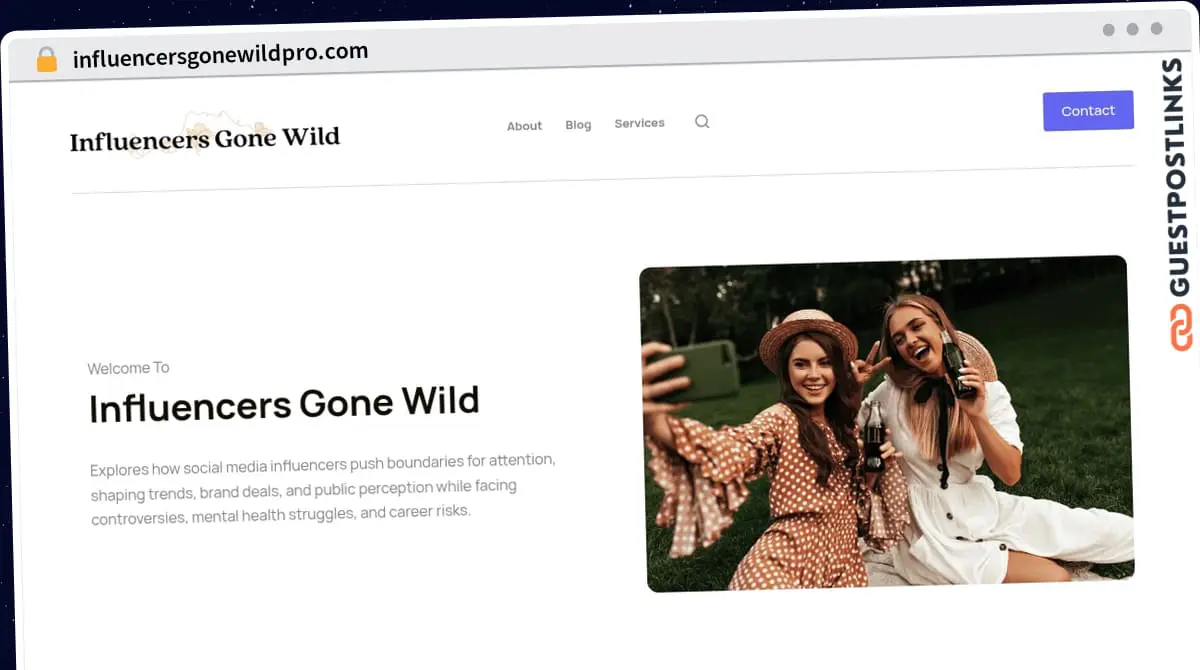Viewport: 1200px width, 670px height.
Task: Click the large Influencers Gone Wild heading
Action: (x=284, y=403)
